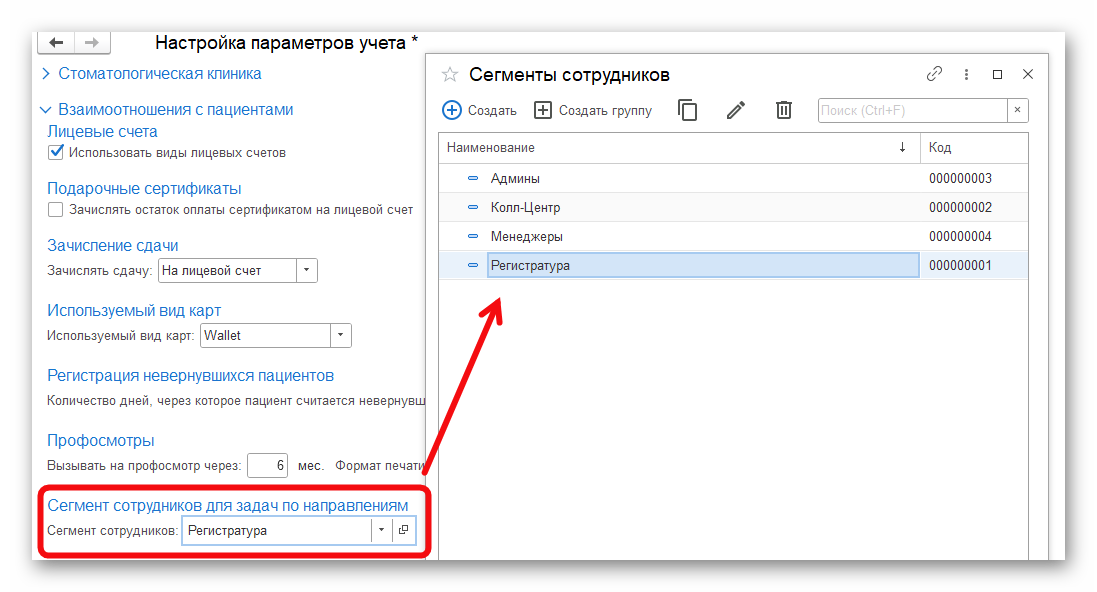Expand the Стоматологическая клиника section

45,74
